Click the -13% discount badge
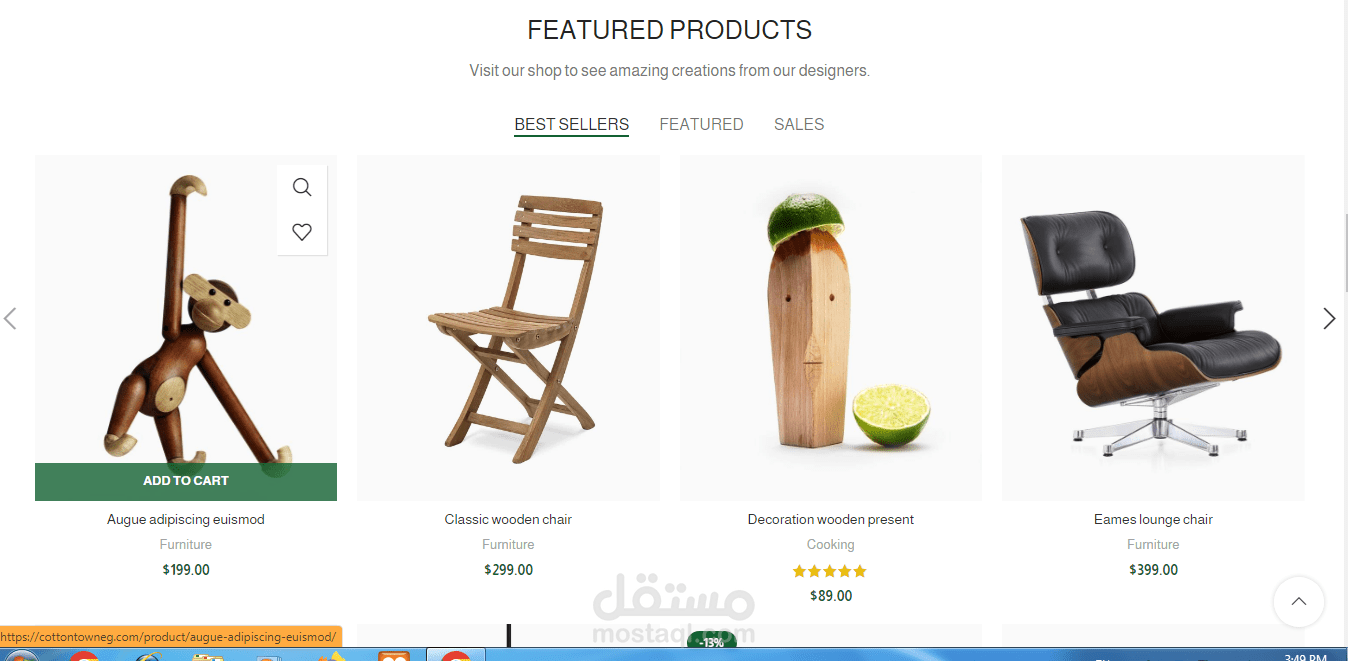This screenshot has height=661, width=1348. 712,640
